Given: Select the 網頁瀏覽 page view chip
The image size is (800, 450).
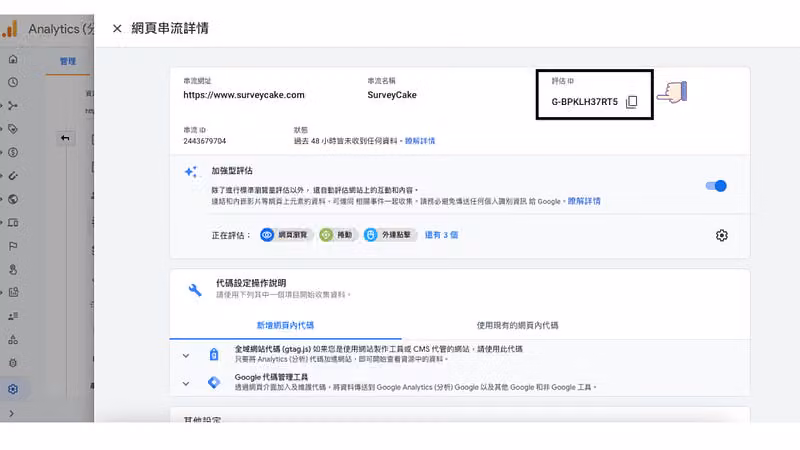Looking at the screenshot, I should [286, 235].
